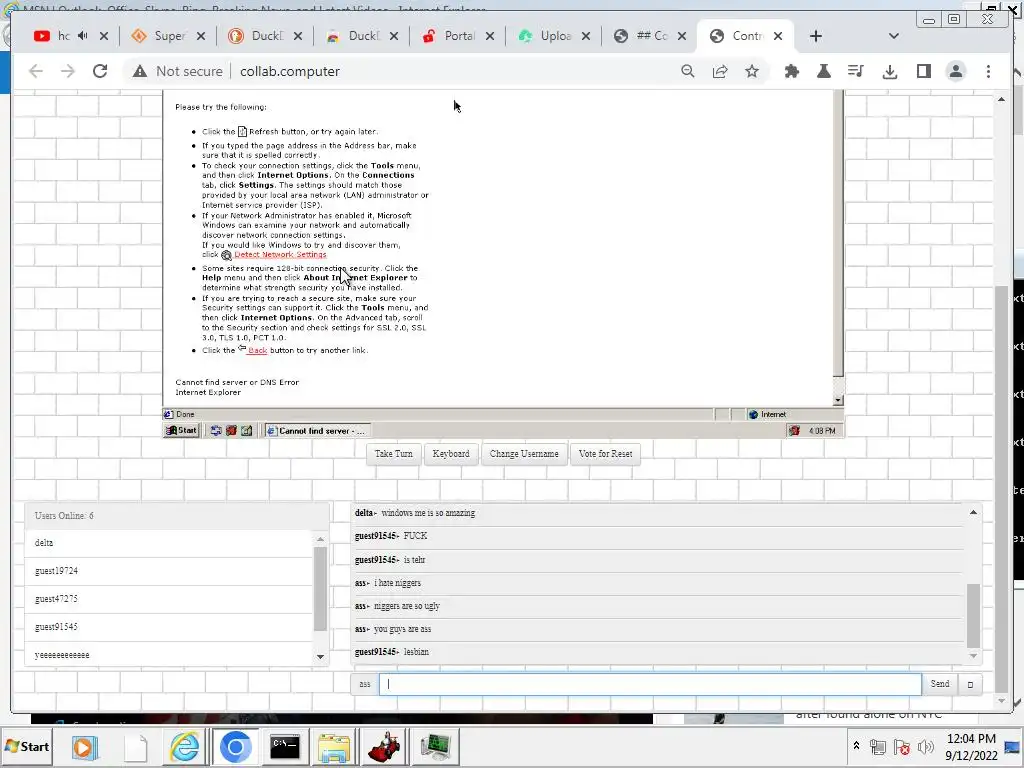Open the zoom magnifier icon in address bar
Viewport: 1024px width, 768px height.
tap(688, 71)
